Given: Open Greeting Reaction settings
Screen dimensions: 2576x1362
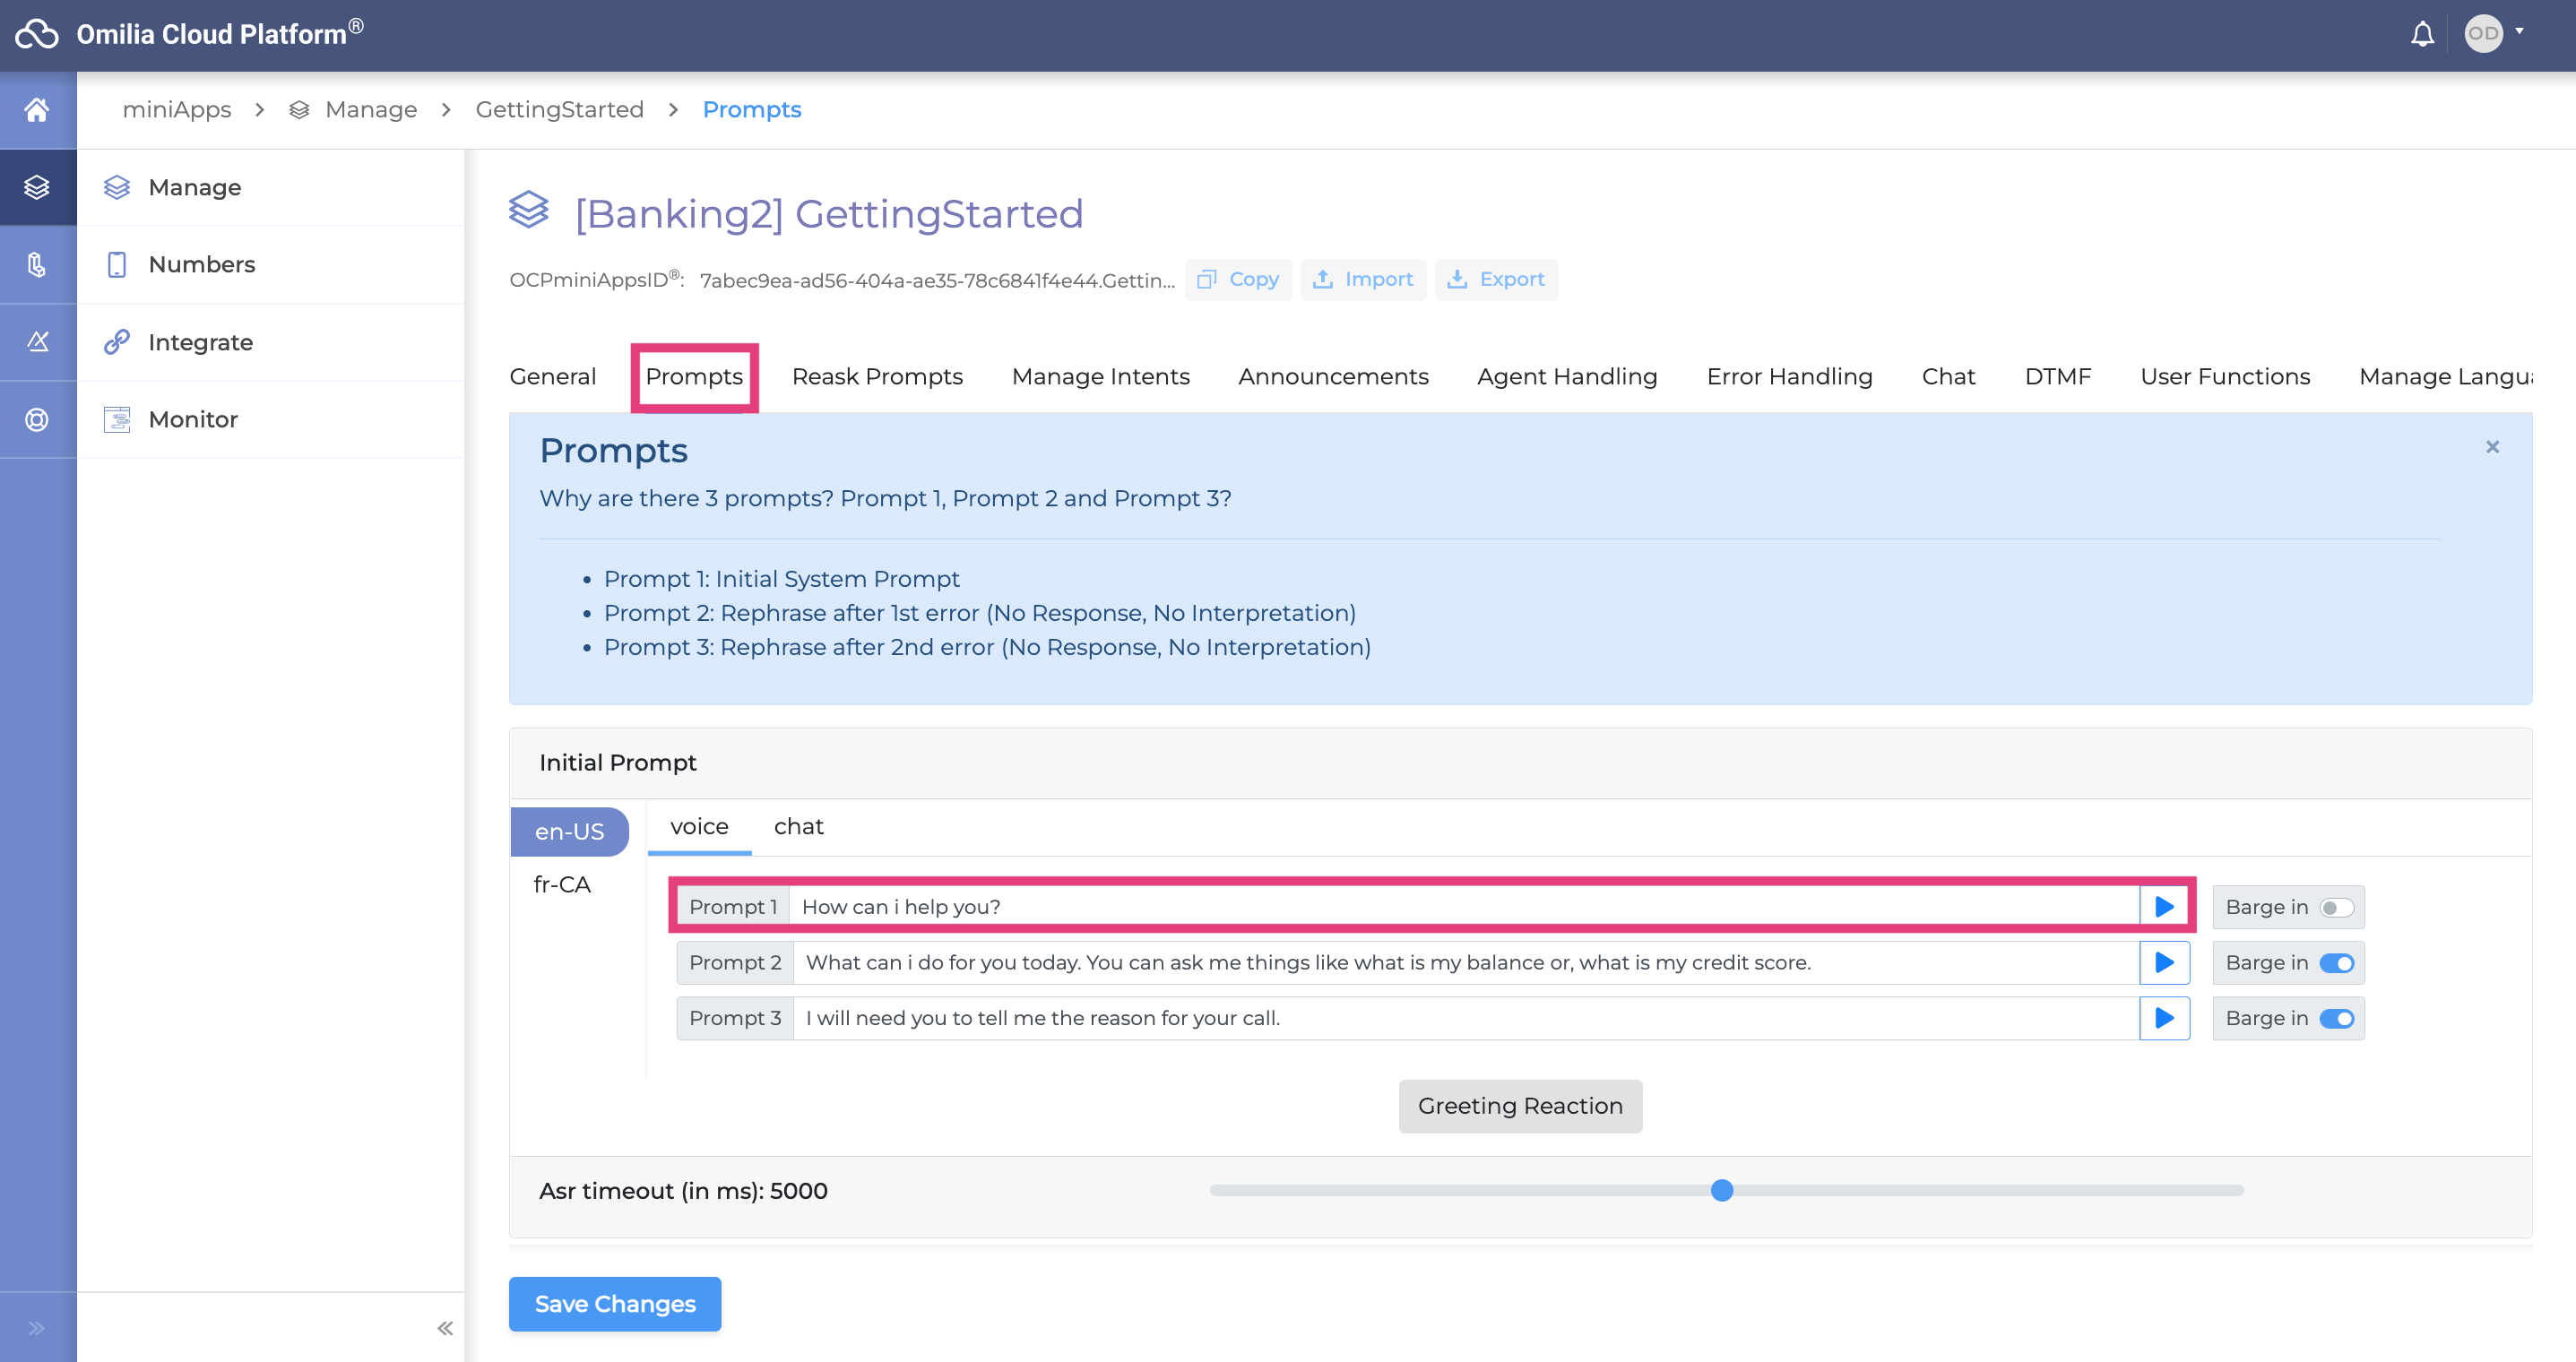Looking at the screenshot, I should pos(1520,1106).
